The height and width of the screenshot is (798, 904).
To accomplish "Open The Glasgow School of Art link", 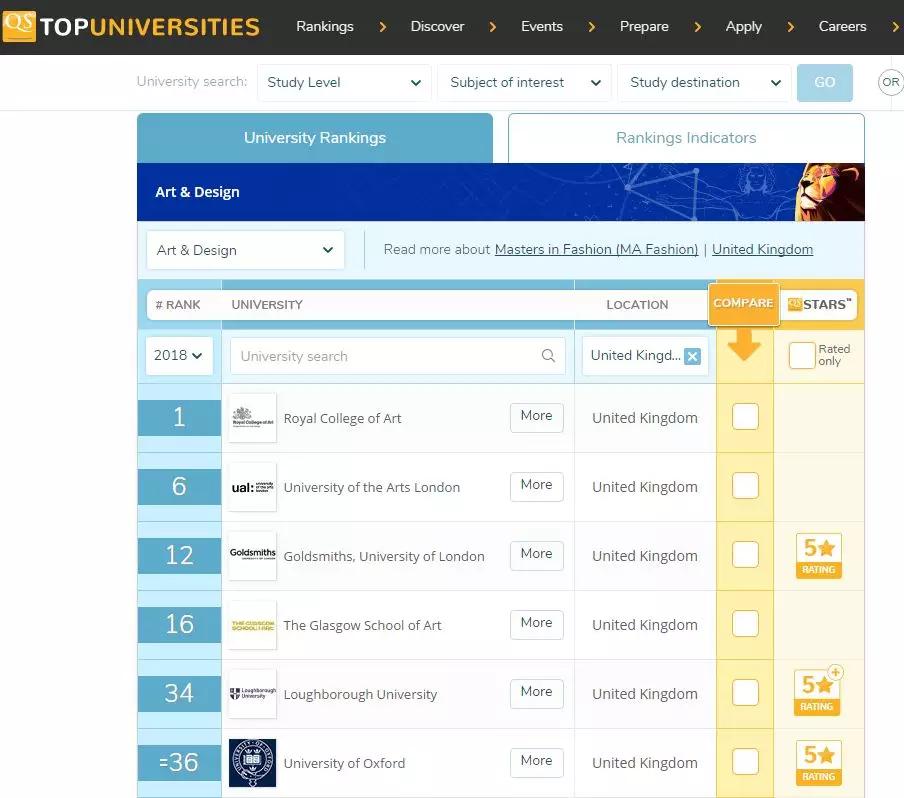I will coord(362,626).
